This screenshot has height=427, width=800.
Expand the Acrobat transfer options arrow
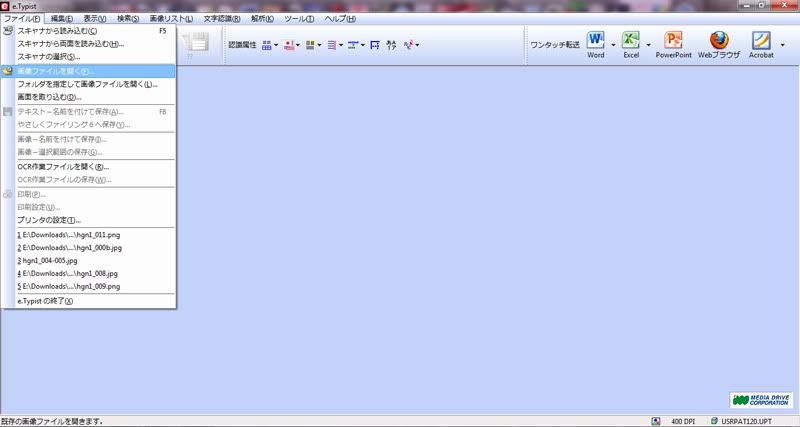[x=783, y=45]
